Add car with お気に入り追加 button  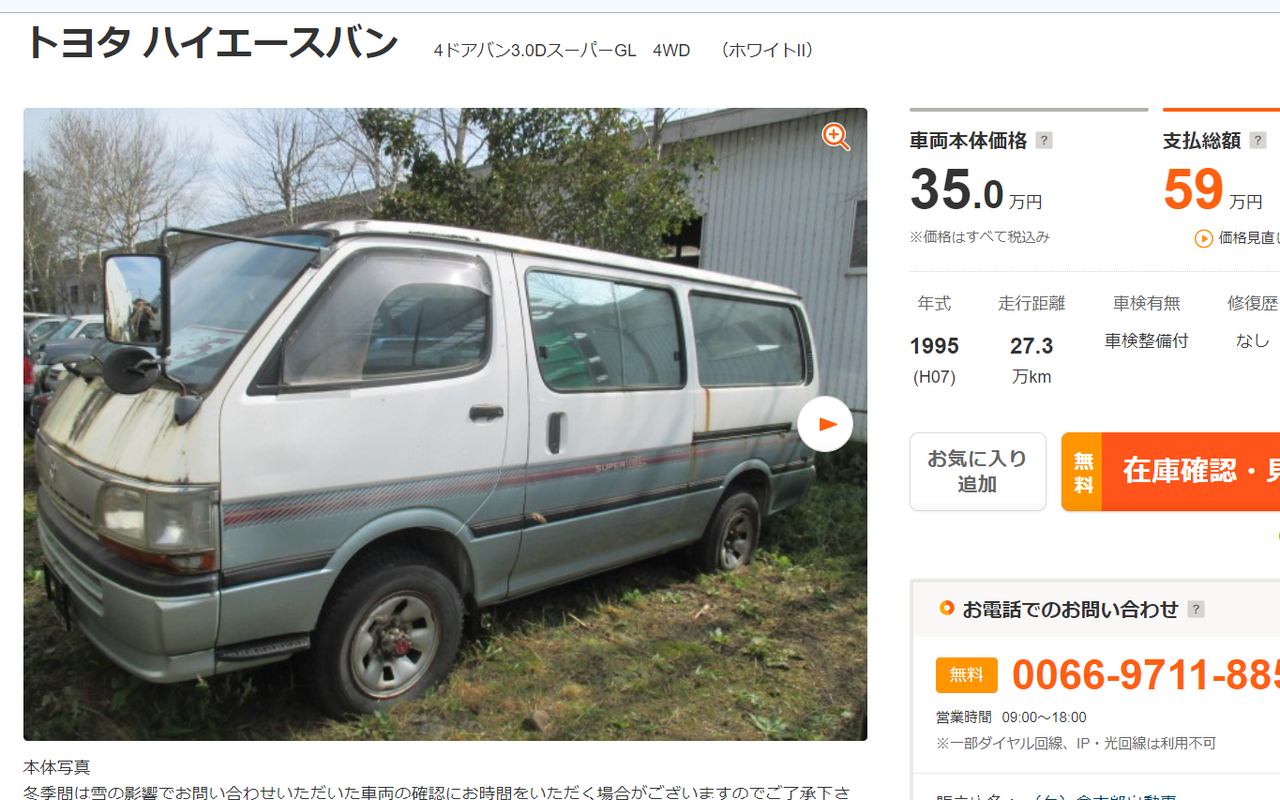tap(978, 472)
